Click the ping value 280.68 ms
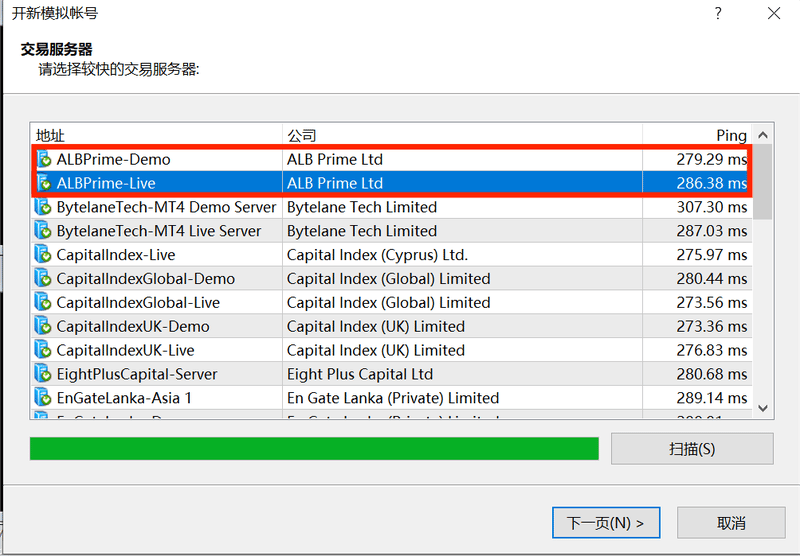This screenshot has width=800, height=556. tap(712, 374)
